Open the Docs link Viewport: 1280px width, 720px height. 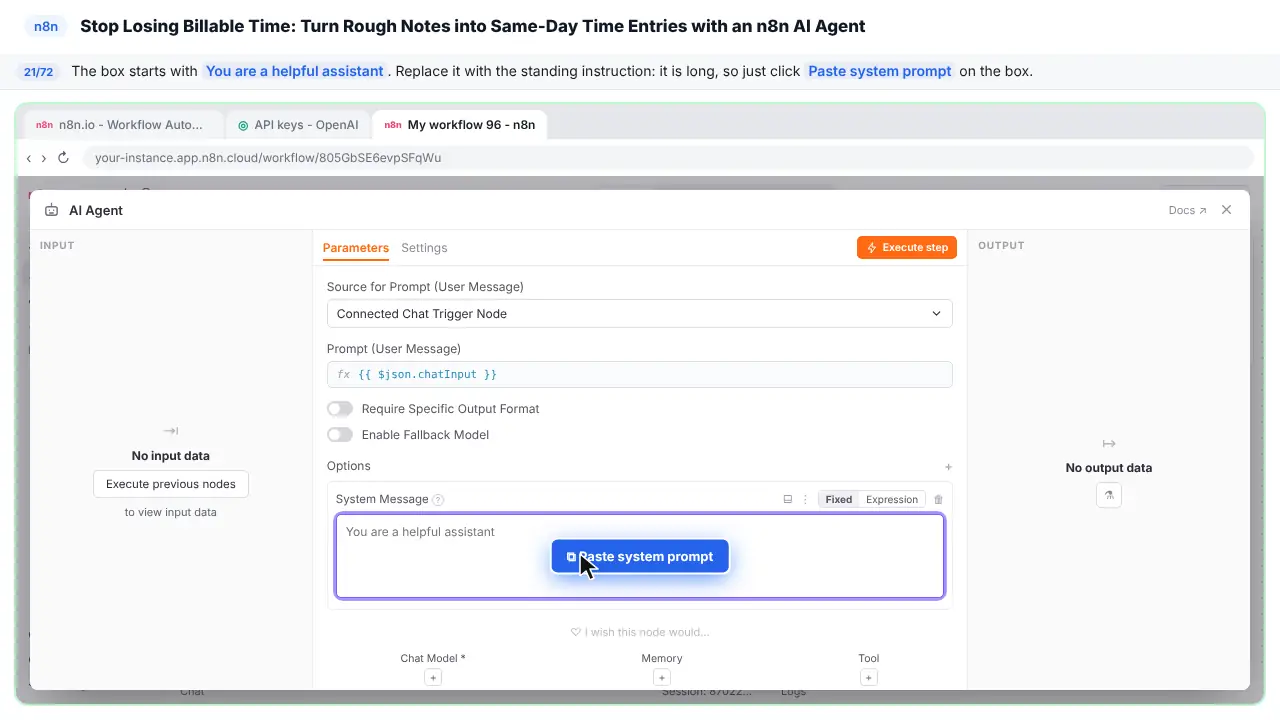click(x=1187, y=210)
